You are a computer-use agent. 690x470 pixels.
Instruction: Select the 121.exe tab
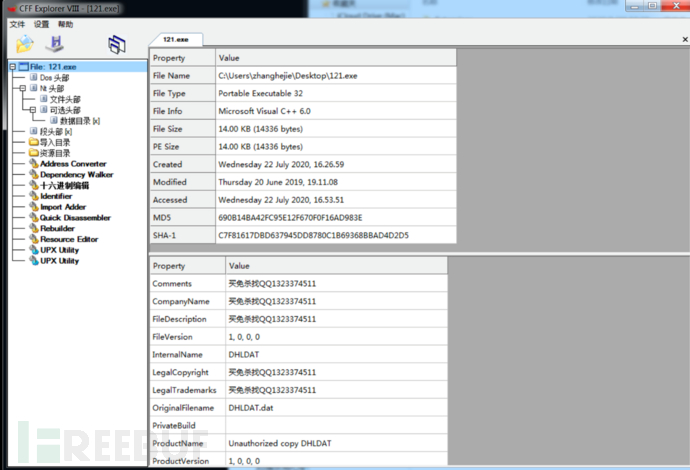coord(176,39)
